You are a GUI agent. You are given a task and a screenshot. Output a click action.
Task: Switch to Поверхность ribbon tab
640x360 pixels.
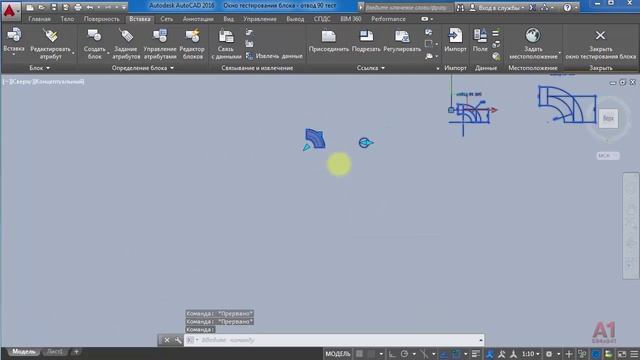point(102,19)
